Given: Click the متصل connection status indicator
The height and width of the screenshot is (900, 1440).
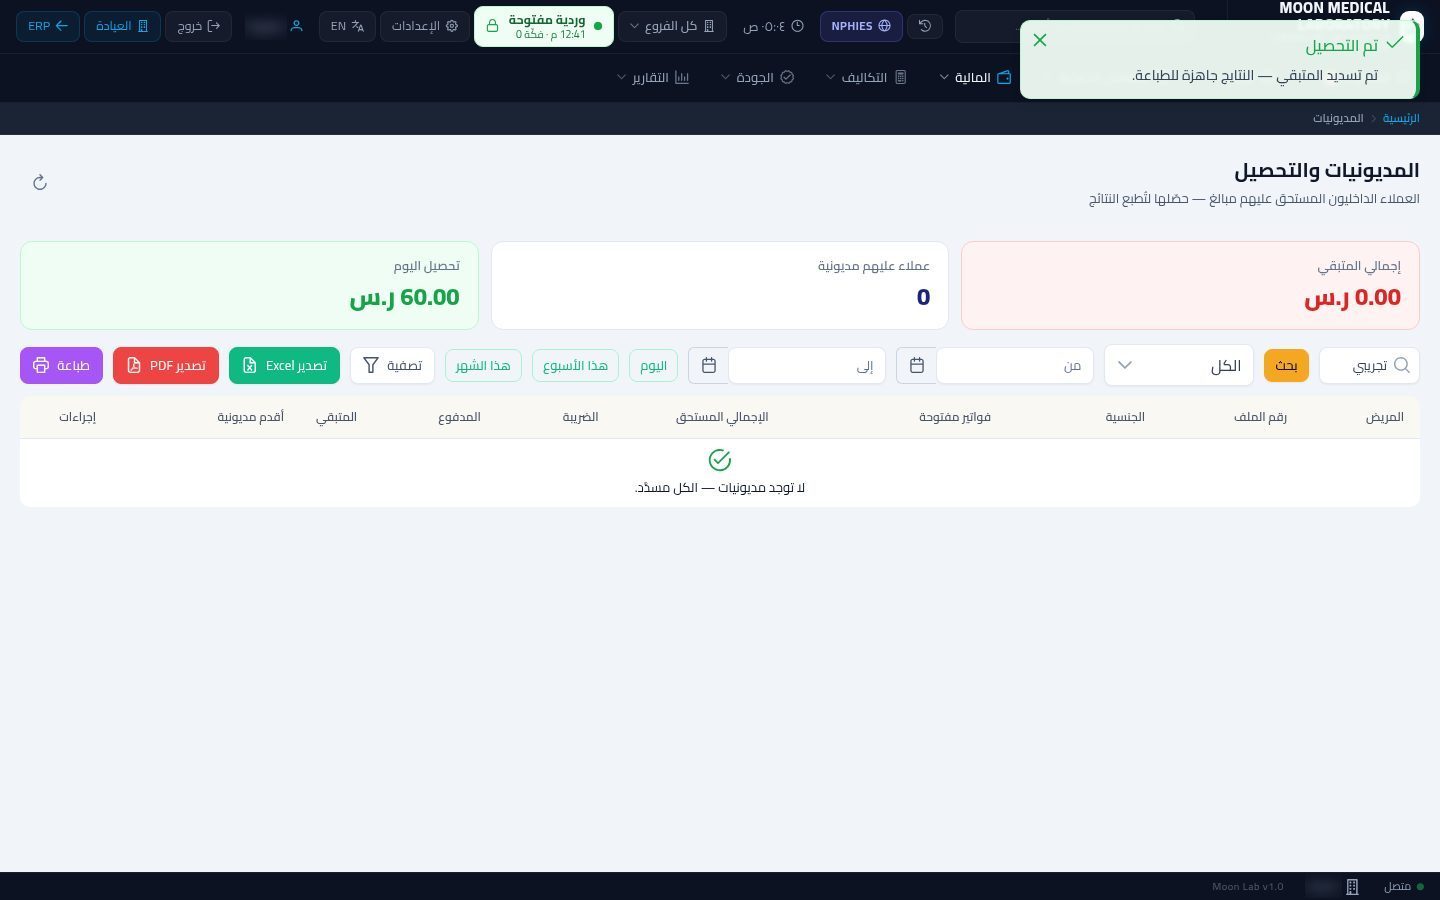Looking at the screenshot, I should point(1404,887).
